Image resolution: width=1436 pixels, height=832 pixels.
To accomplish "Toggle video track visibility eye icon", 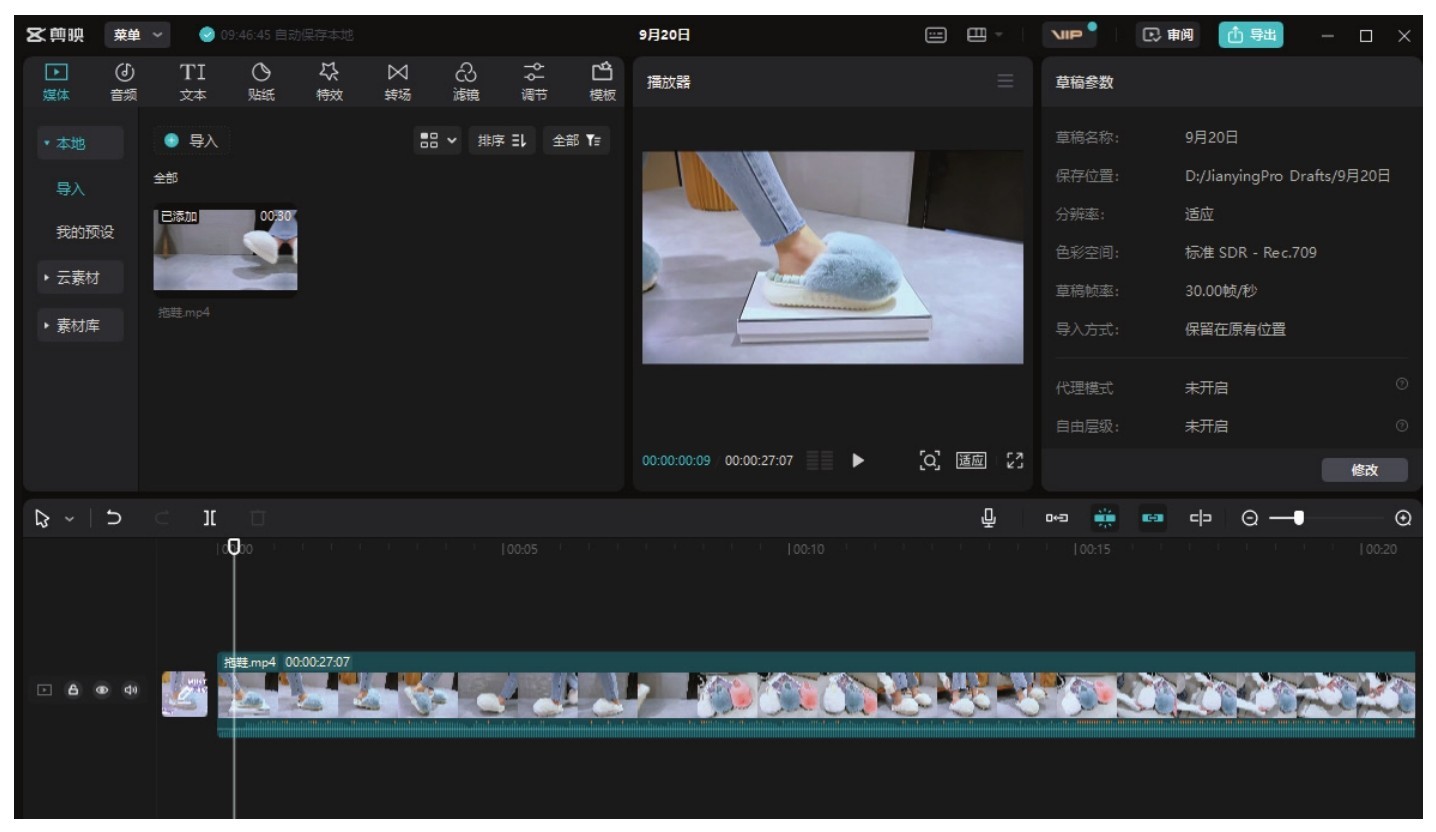I will pyautogui.click(x=101, y=690).
